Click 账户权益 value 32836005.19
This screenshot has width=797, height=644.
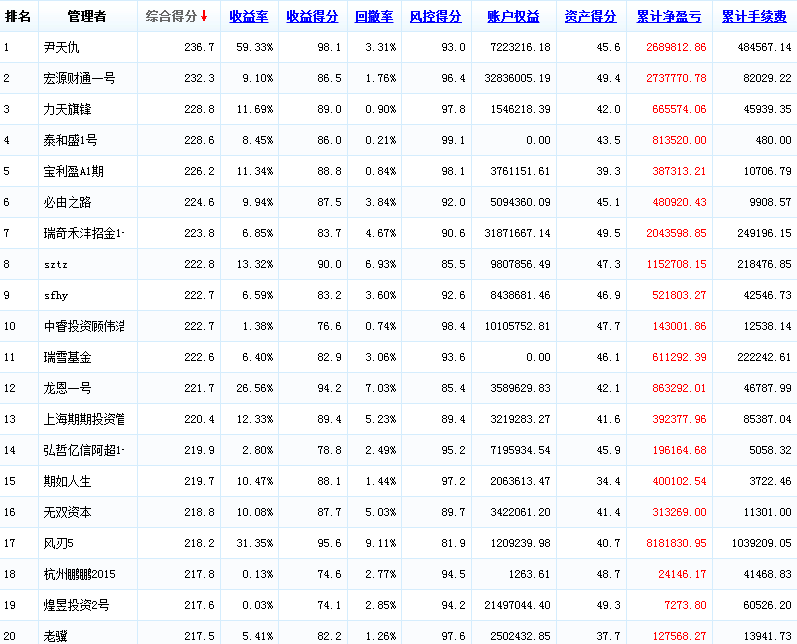pos(517,78)
